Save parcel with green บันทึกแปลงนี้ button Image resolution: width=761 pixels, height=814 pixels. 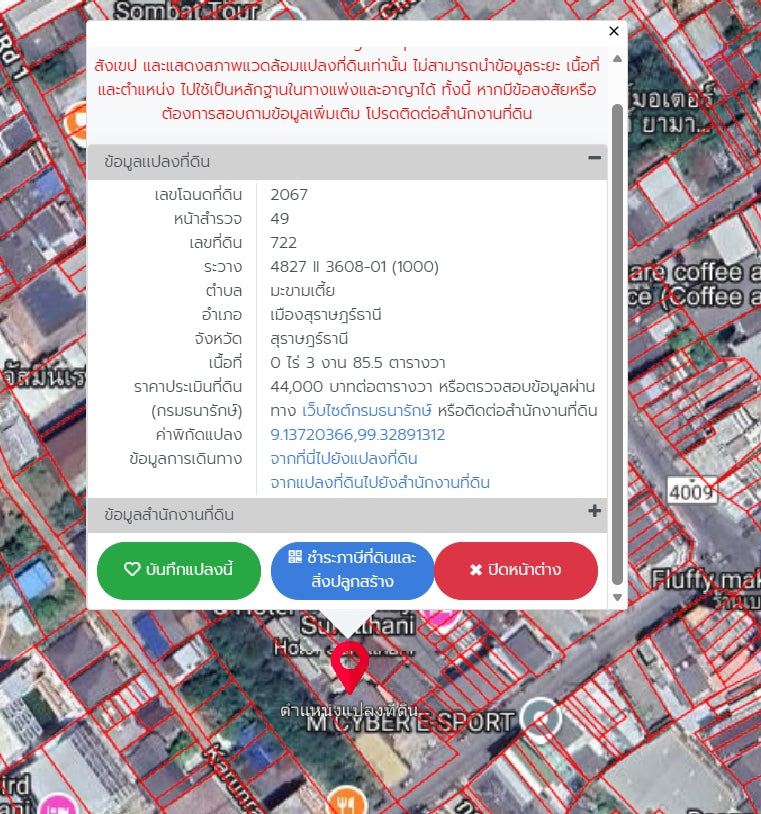click(x=178, y=570)
